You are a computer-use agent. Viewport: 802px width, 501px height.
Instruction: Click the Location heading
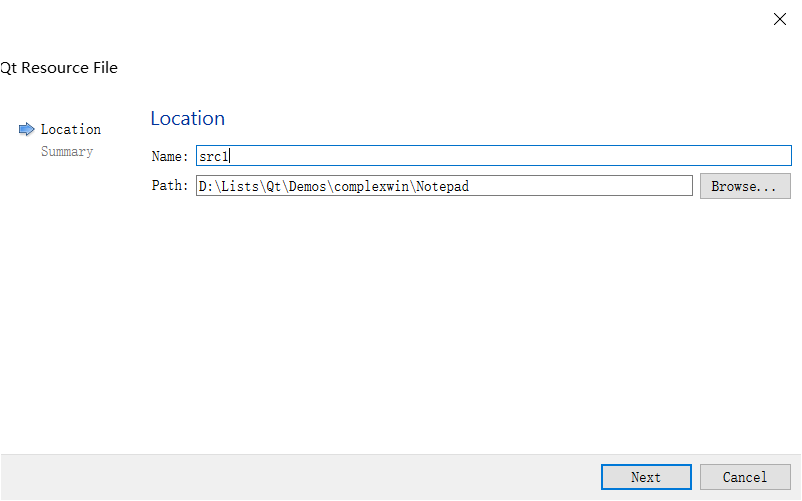[x=188, y=119]
